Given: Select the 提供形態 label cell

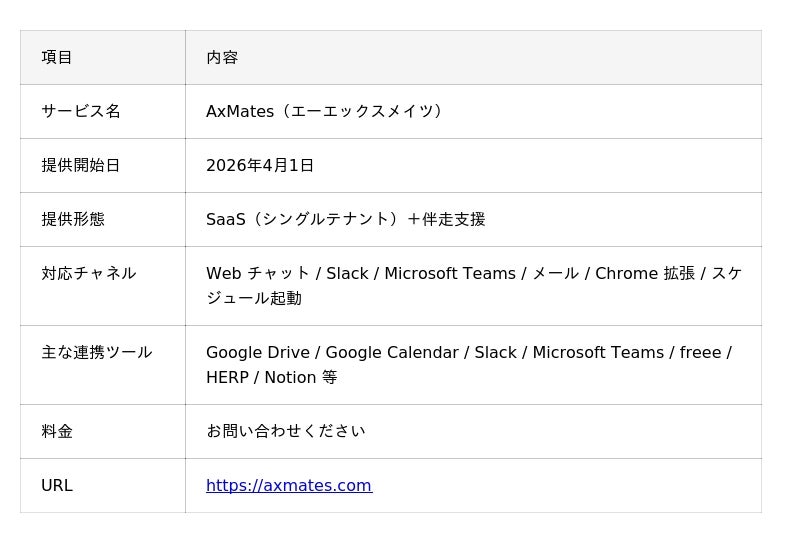Looking at the screenshot, I should [x=73, y=220].
